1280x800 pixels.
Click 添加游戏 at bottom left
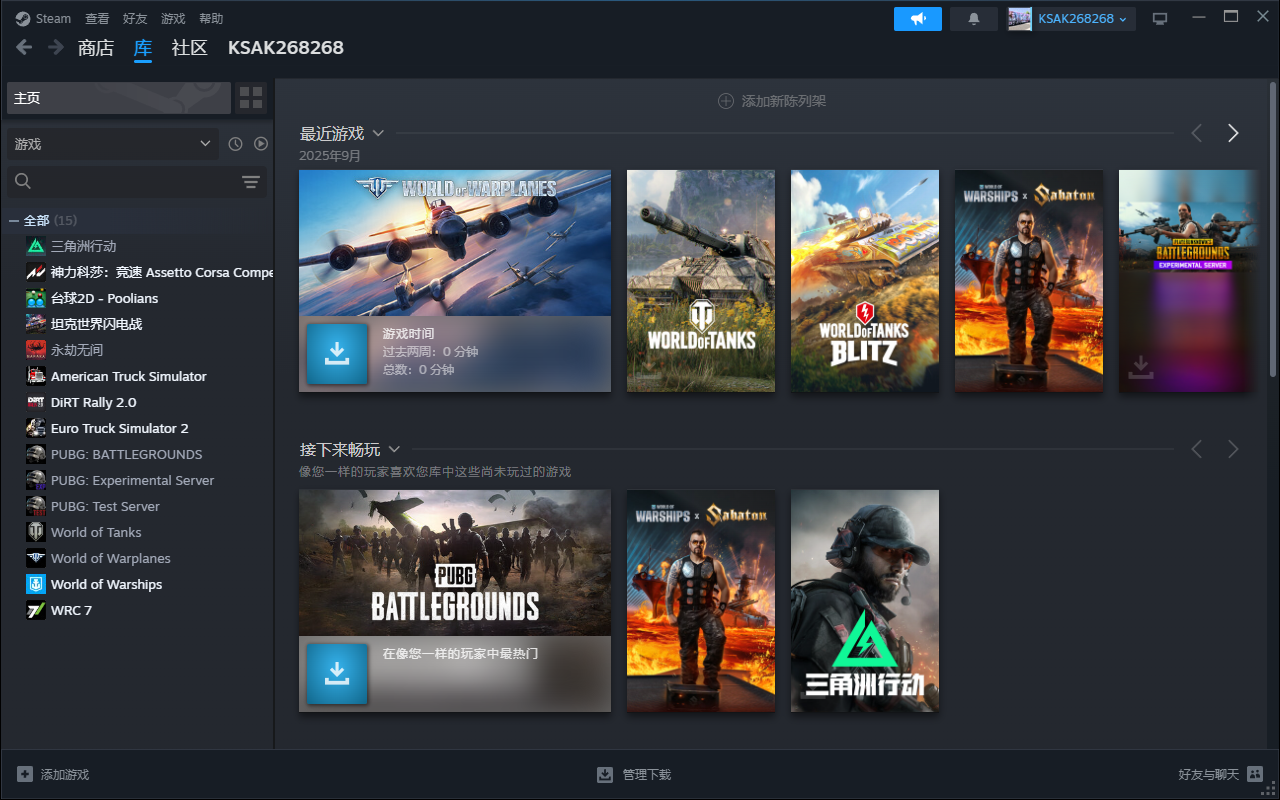[53, 774]
